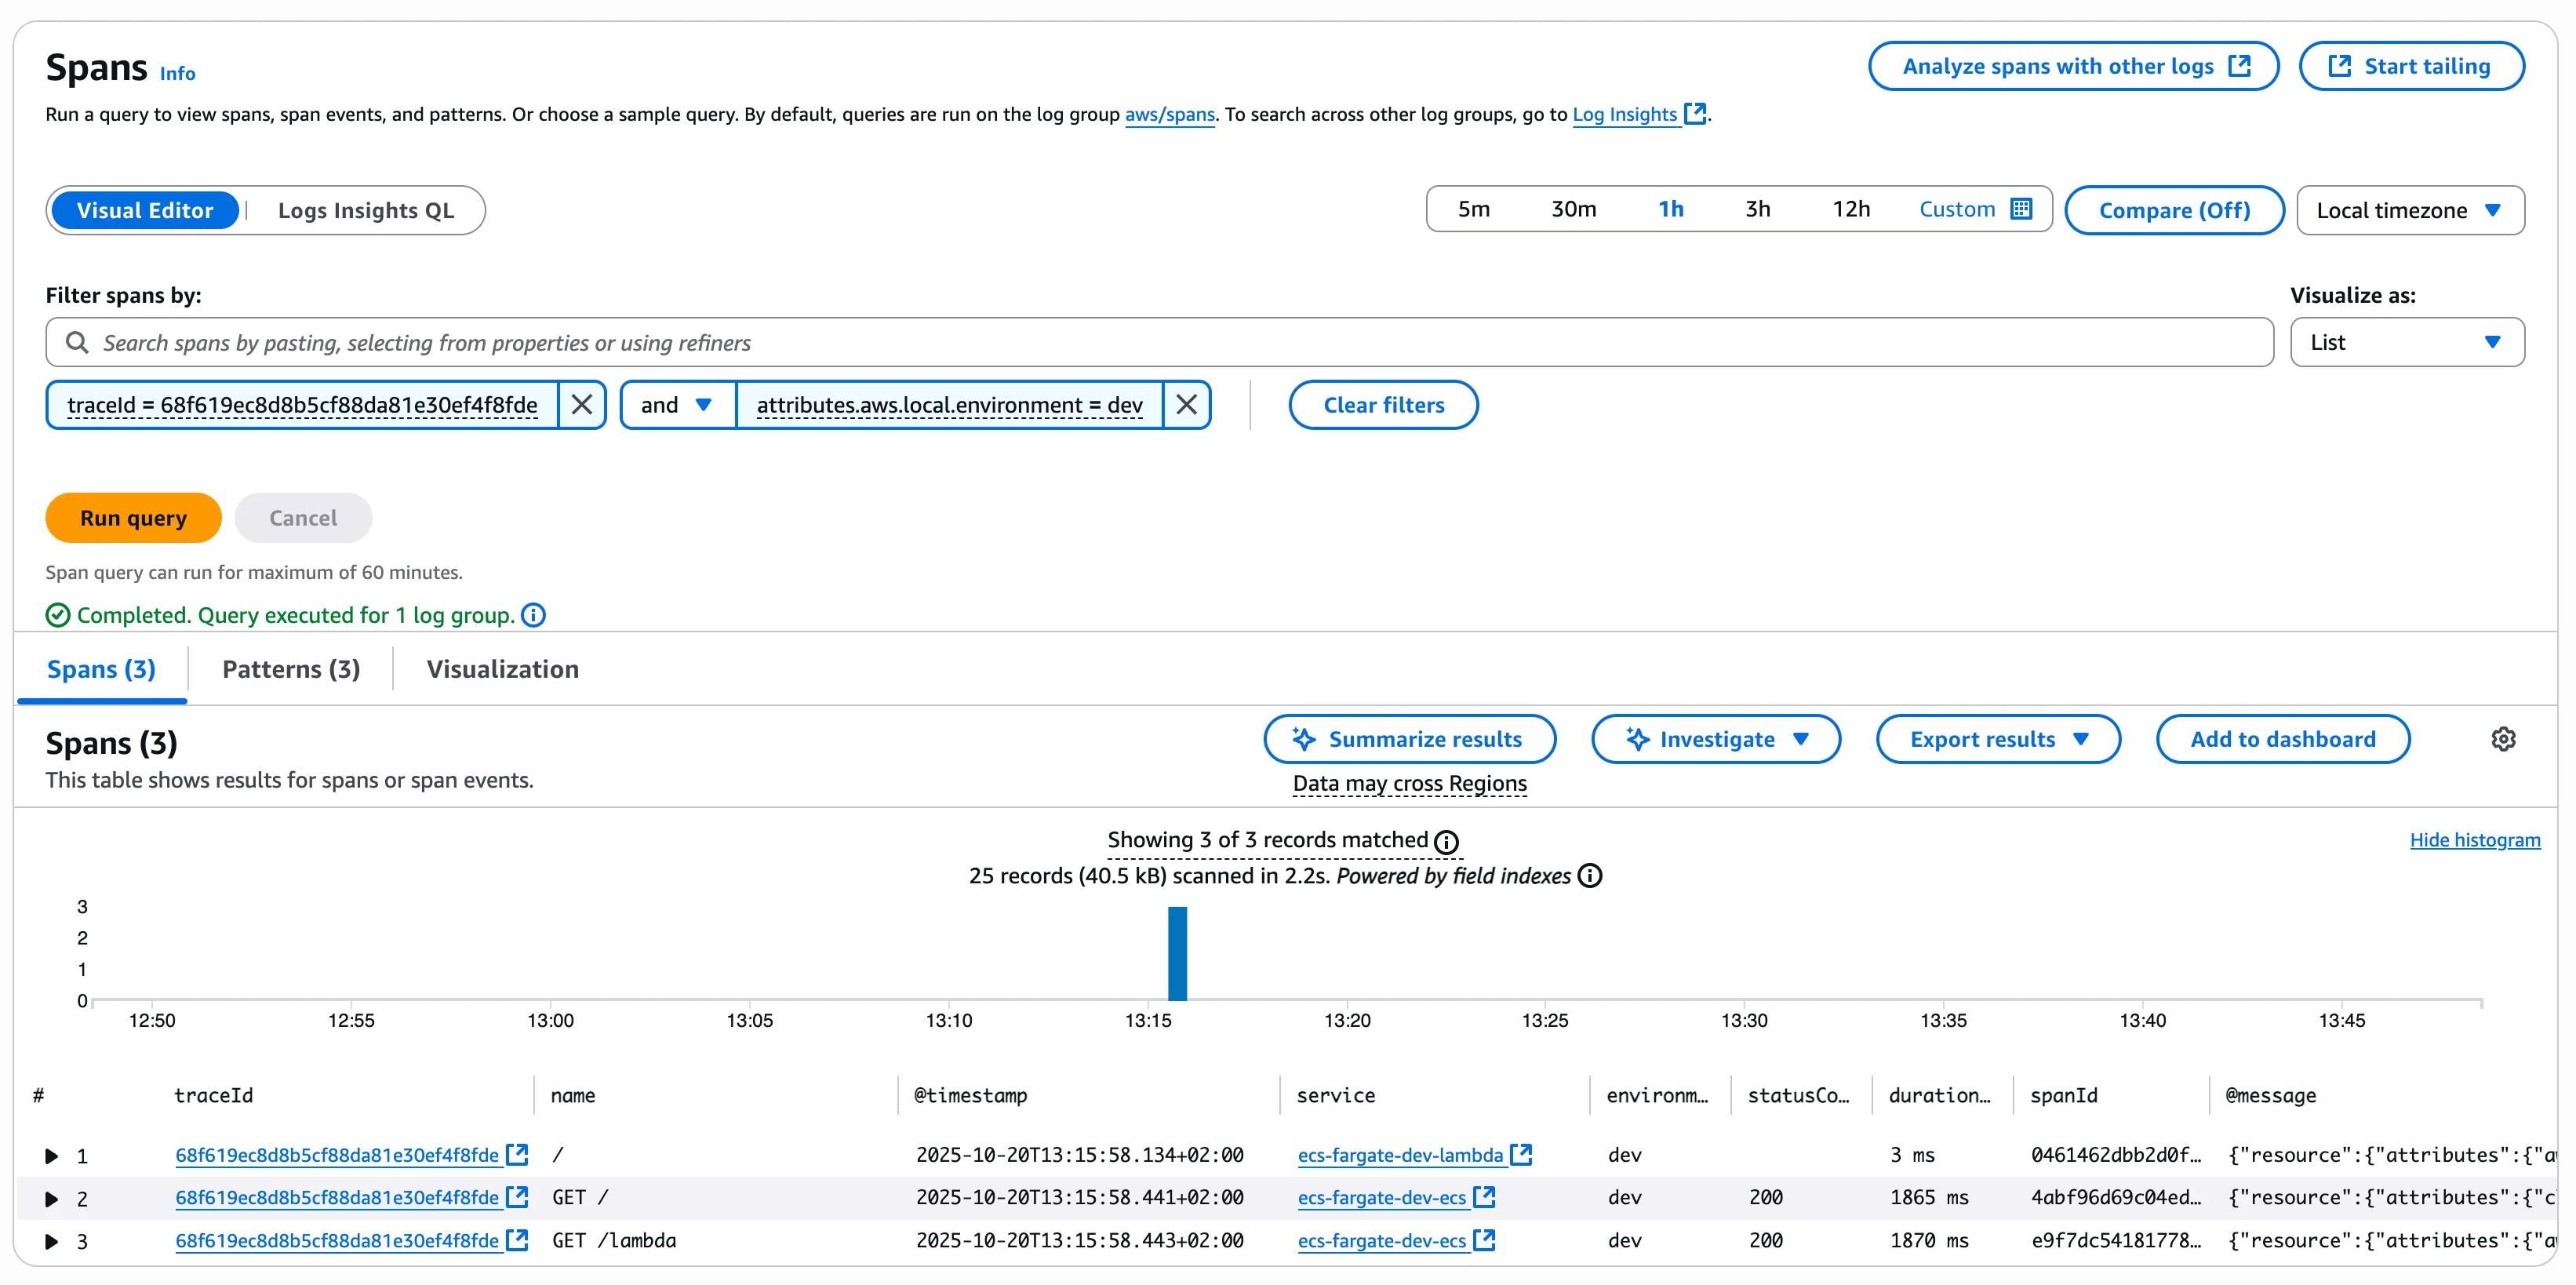Select the 12h time range option
2576x1285 pixels.
pyautogui.click(x=1851, y=209)
